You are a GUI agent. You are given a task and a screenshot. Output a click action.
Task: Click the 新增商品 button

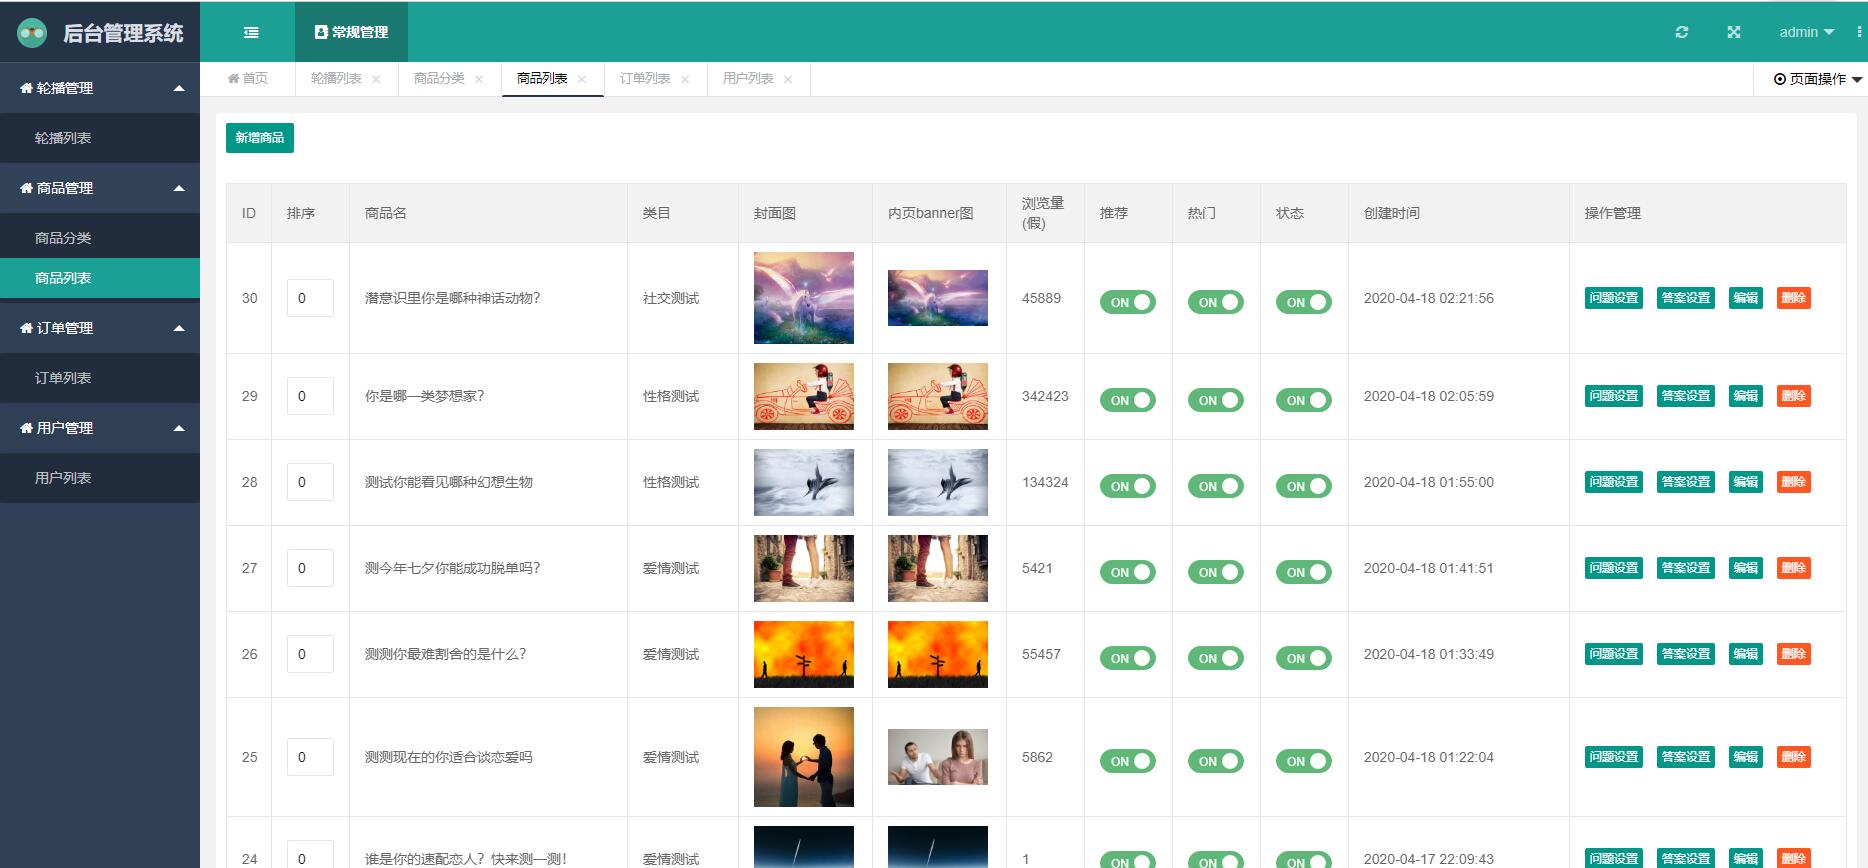point(260,138)
